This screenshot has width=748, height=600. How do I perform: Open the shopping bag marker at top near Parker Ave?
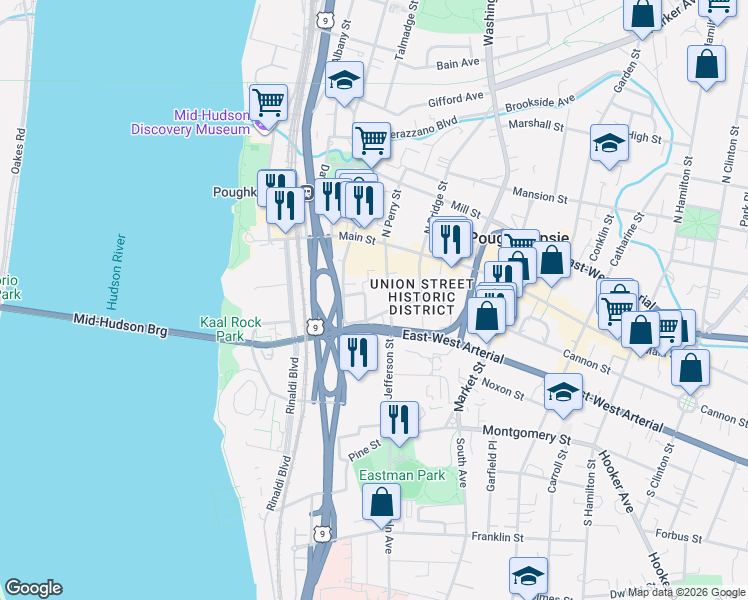643,14
